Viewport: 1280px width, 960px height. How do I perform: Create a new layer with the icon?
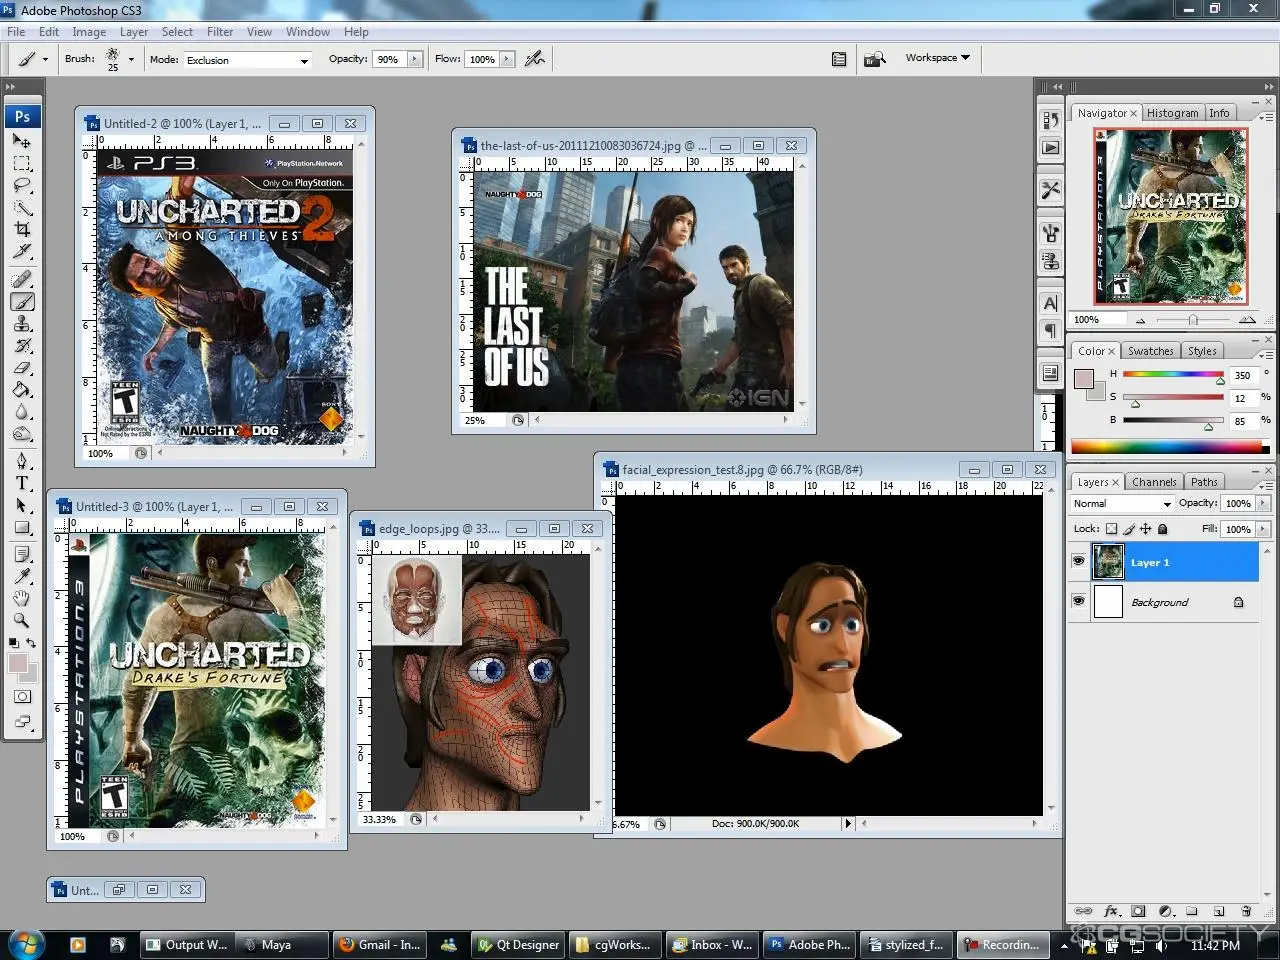(x=1219, y=911)
